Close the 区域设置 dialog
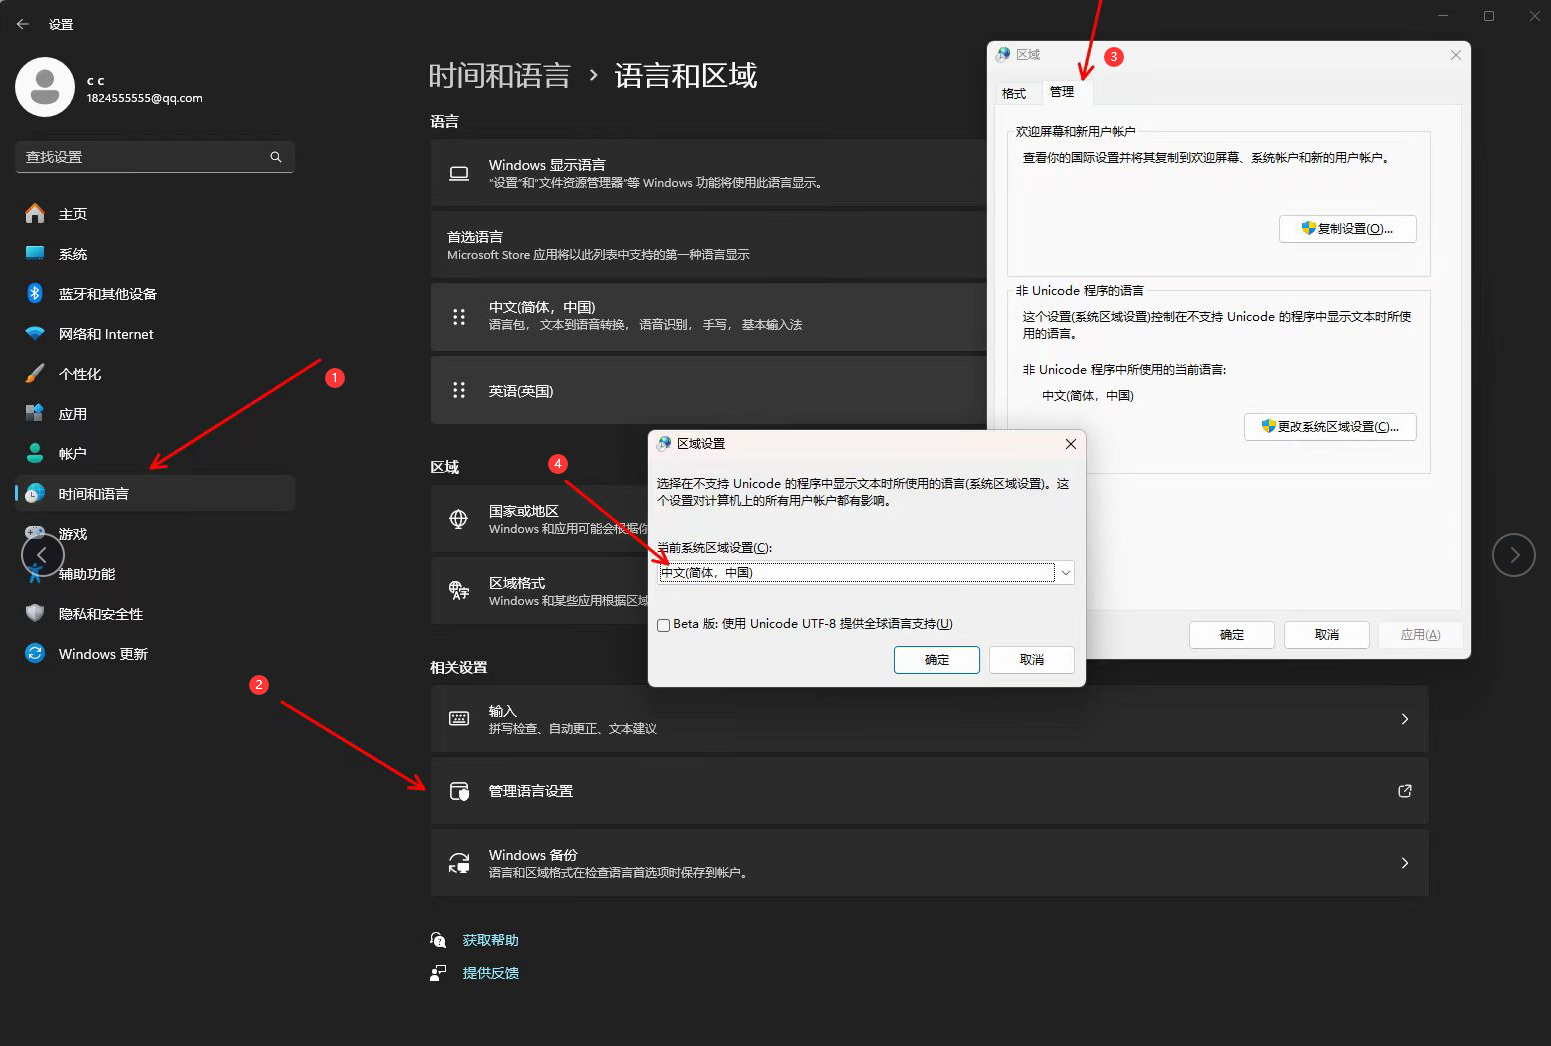Viewport: 1551px width, 1046px height. pyautogui.click(x=1070, y=444)
